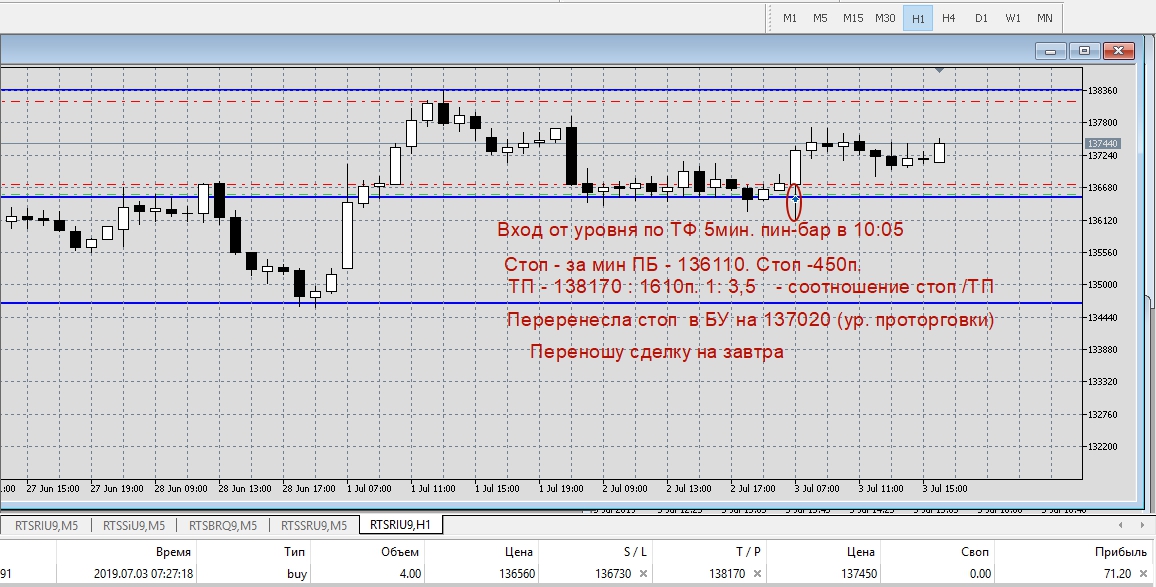Click the buy order type cell
Viewport: 1156px width, 587px height.
[297, 574]
